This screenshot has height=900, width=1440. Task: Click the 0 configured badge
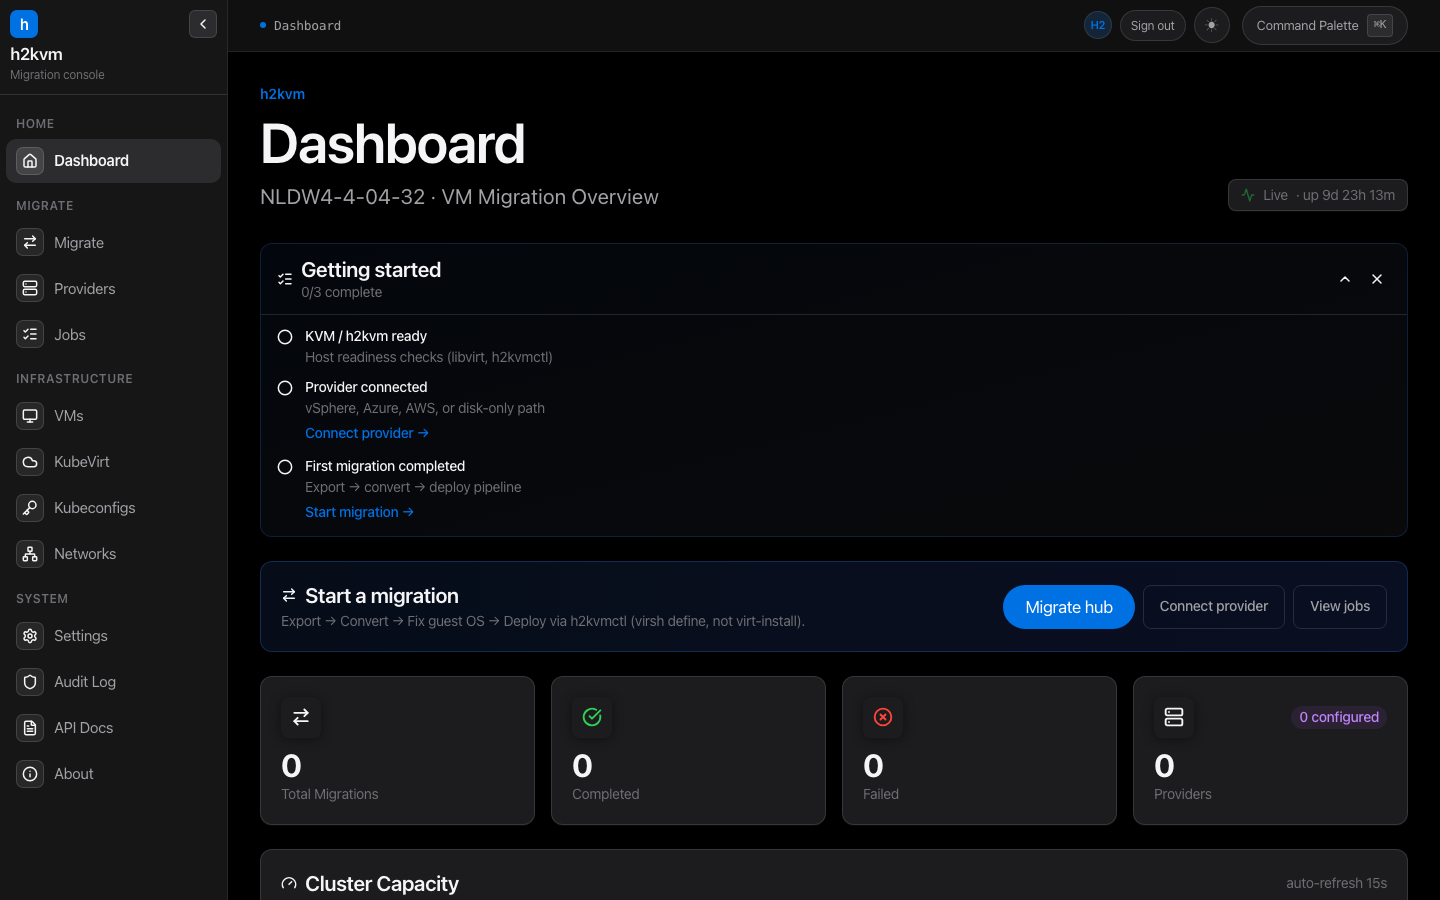pos(1339,717)
